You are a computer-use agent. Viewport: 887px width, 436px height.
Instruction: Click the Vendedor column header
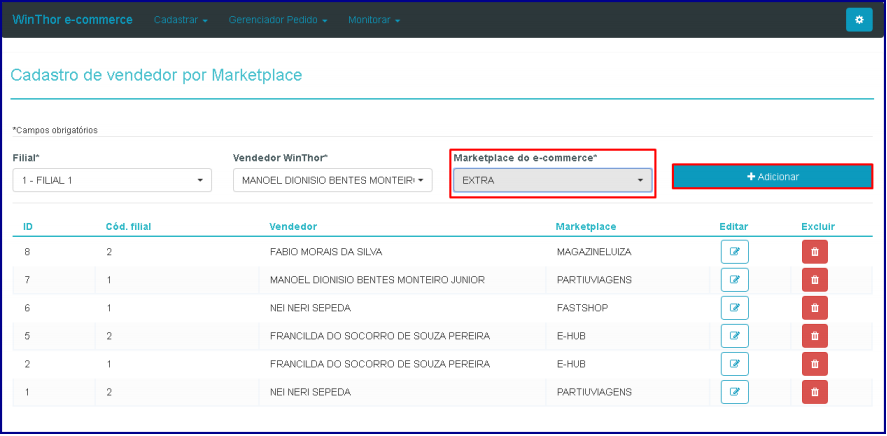pyautogui.click(x=293, y=227)
